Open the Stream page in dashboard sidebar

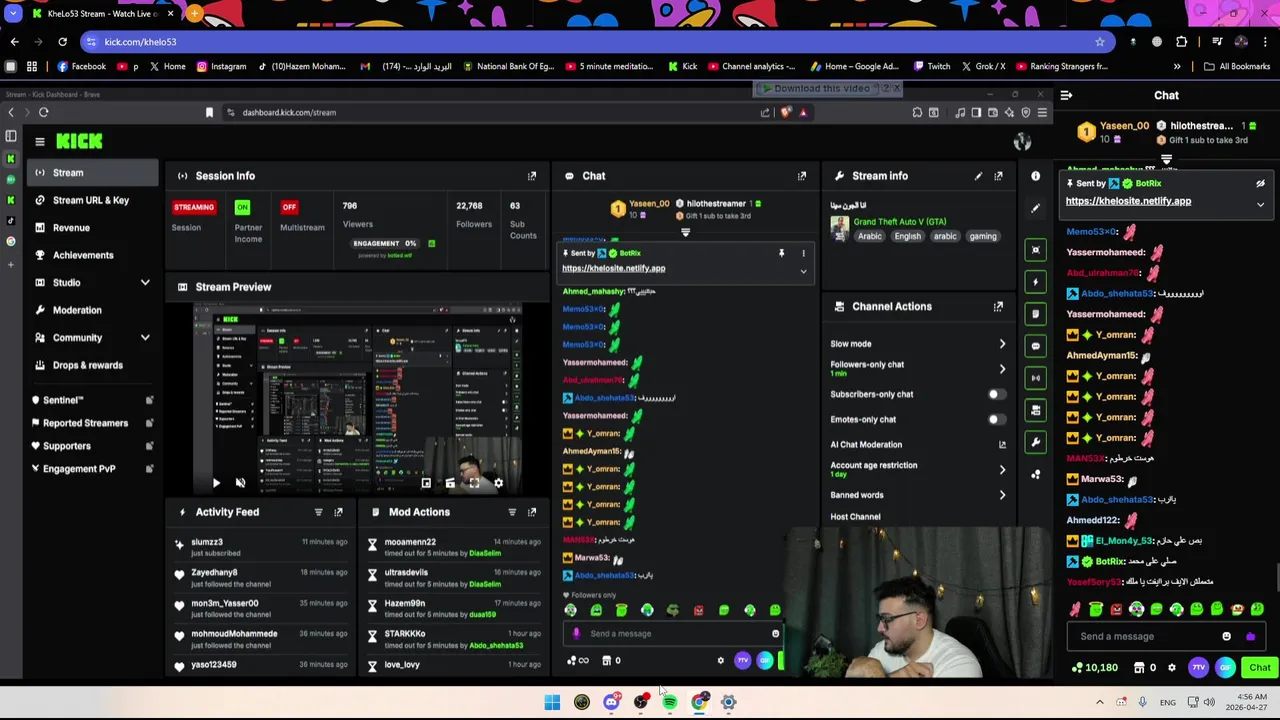(x=92, y=173)
